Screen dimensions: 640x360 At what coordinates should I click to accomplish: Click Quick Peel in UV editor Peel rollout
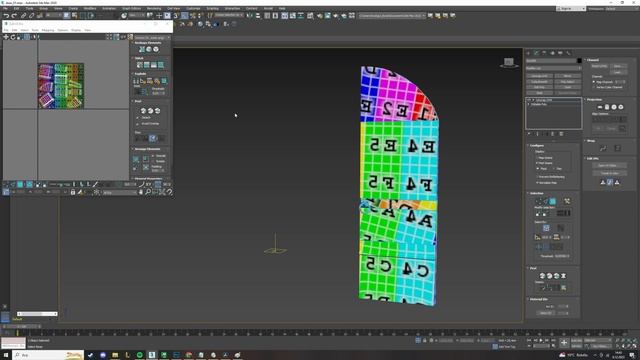[143, 111]
